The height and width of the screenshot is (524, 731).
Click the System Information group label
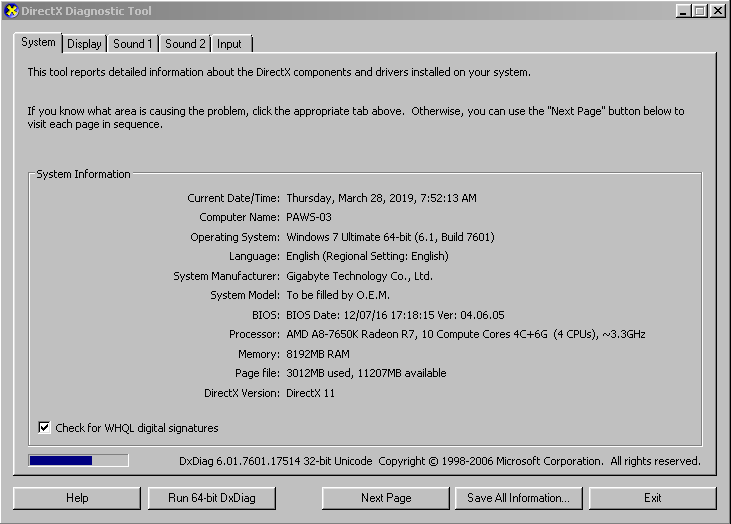(x=83, y=174)
